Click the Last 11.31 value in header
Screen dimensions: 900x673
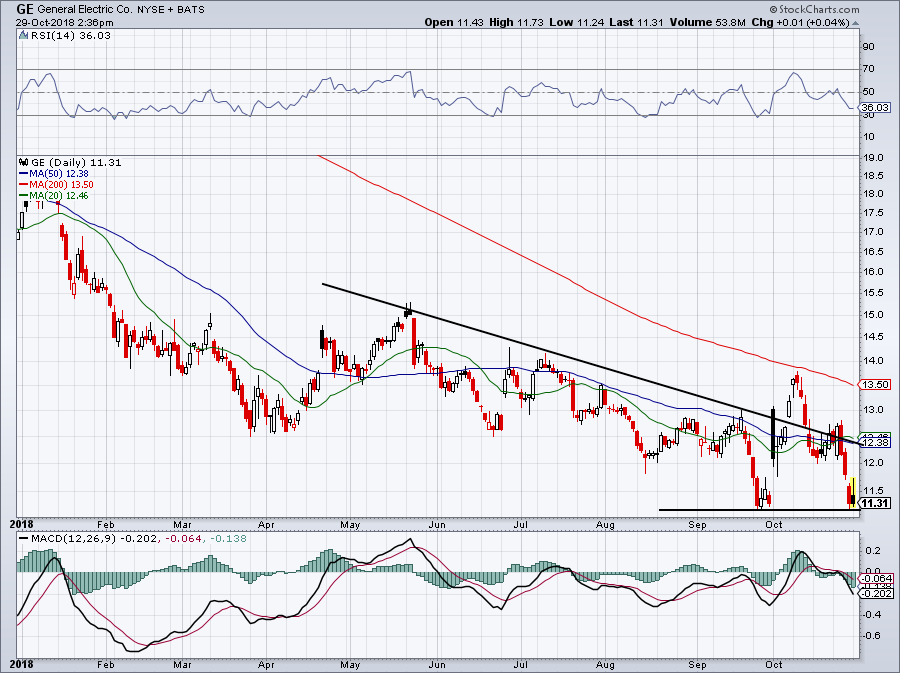coord(637,22)
